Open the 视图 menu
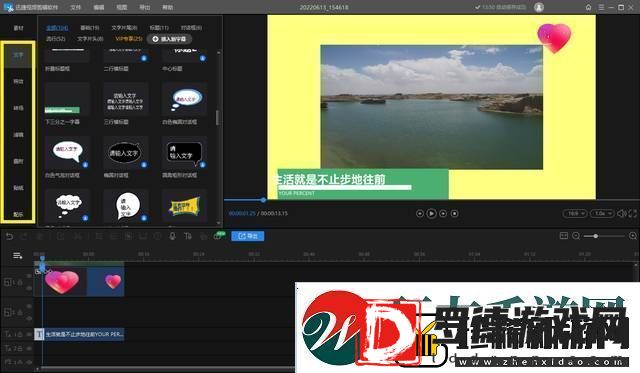The image size is (640, 373). pyautogui.click(x=122, y=7)
